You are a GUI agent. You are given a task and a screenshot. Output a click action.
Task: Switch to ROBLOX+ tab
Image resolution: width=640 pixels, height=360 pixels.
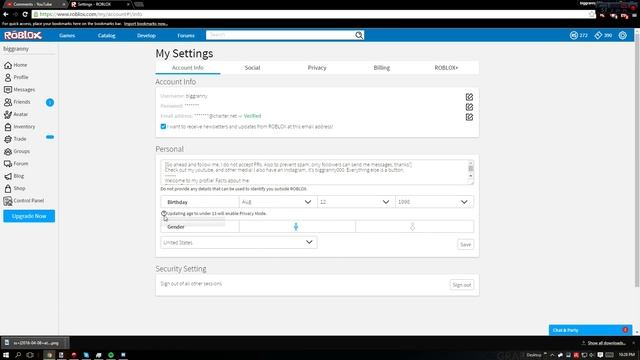coord(446,68)
